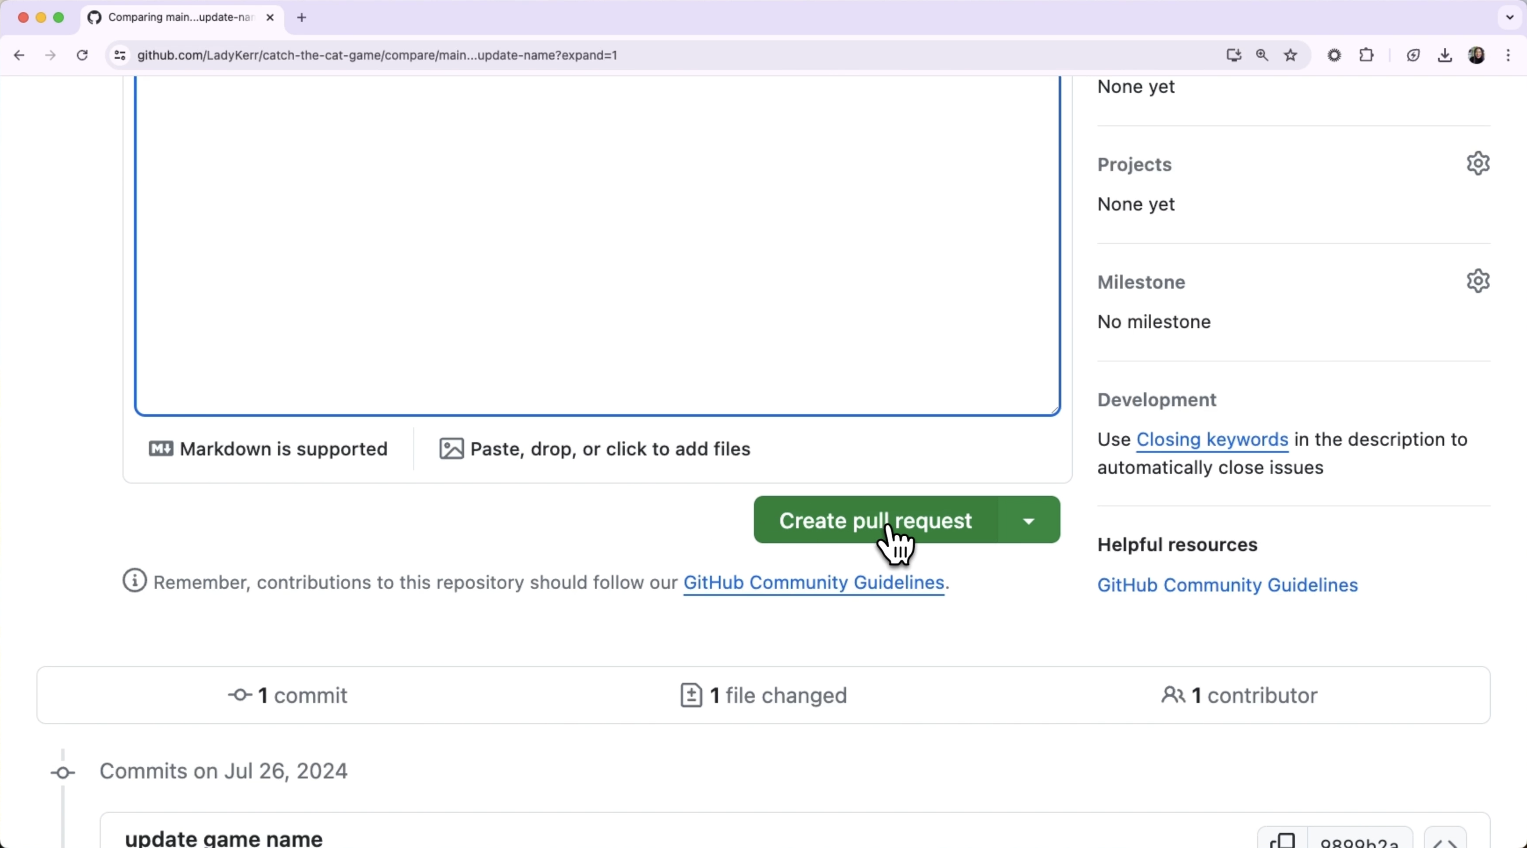Browse repository code at this commit
Screen dimensions: 1527x848
click(1446, 841)
